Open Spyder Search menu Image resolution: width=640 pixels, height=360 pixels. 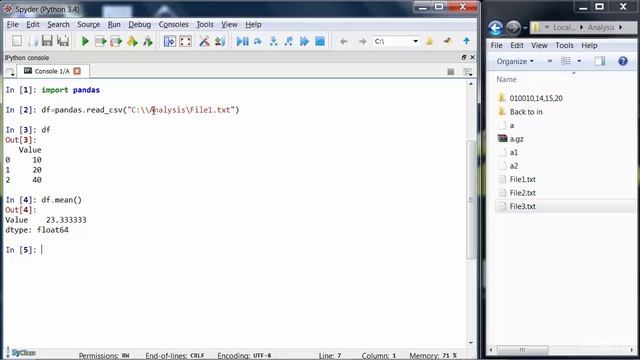coord(58,24)
